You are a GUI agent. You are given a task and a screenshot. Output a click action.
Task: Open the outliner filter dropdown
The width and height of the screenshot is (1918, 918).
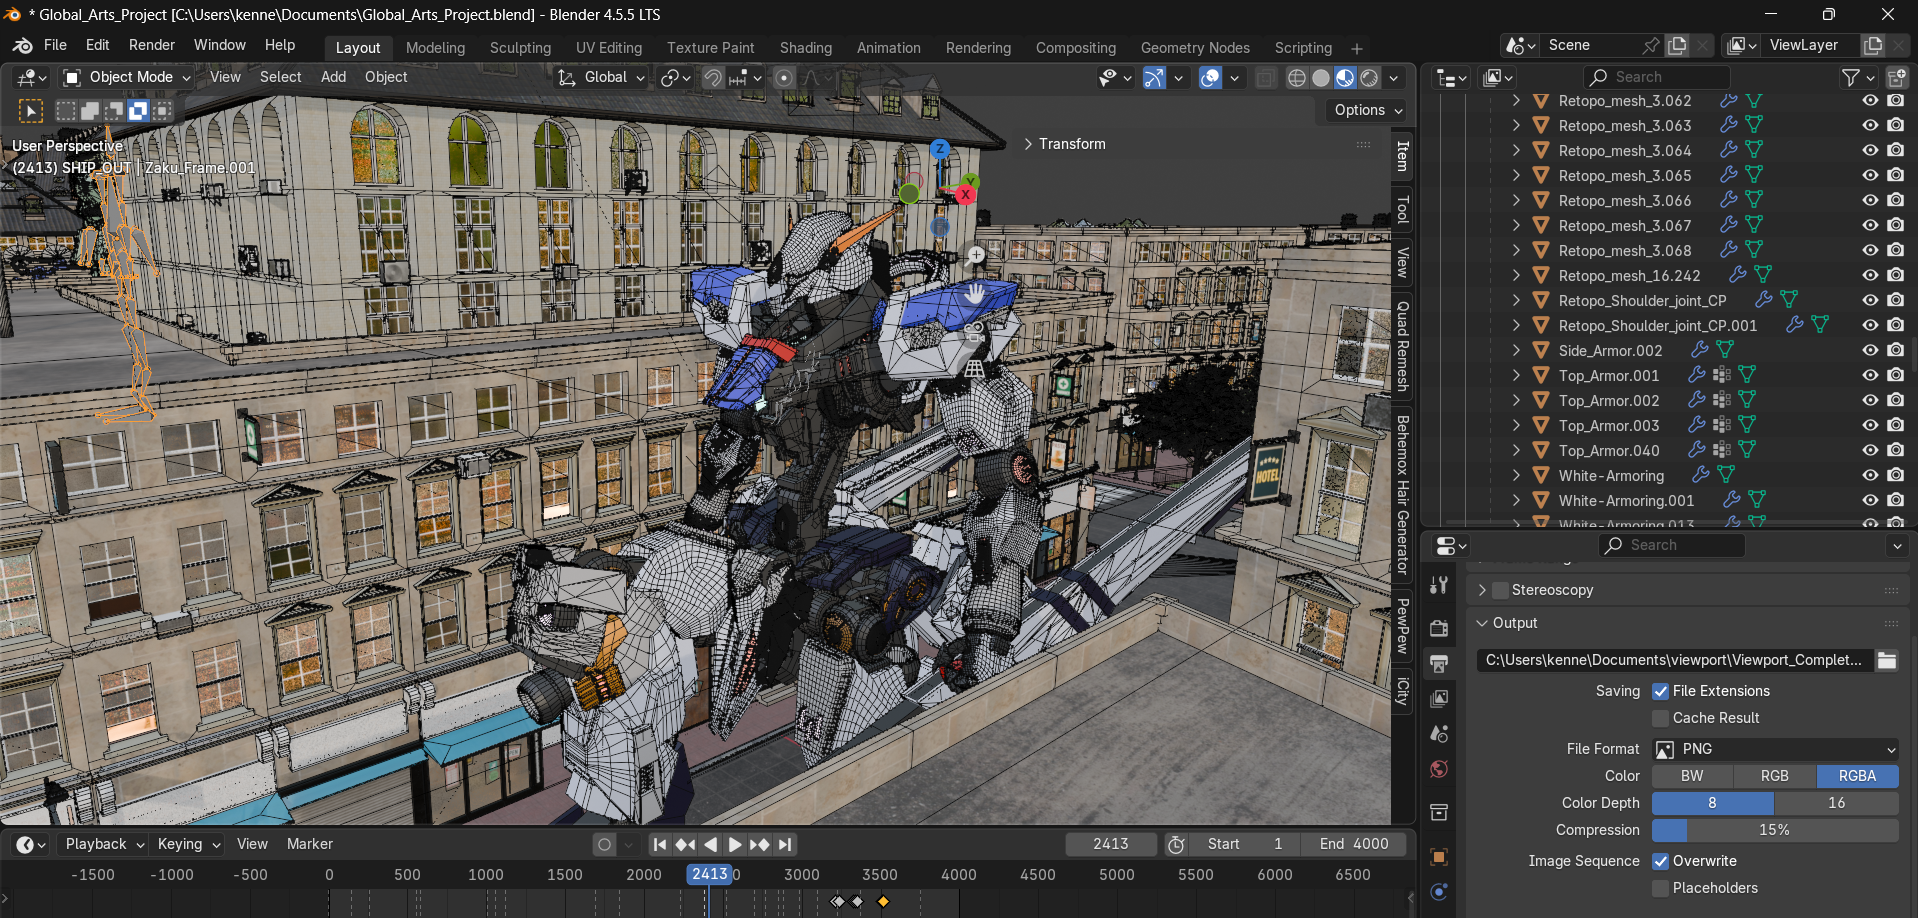point(1858,78)
